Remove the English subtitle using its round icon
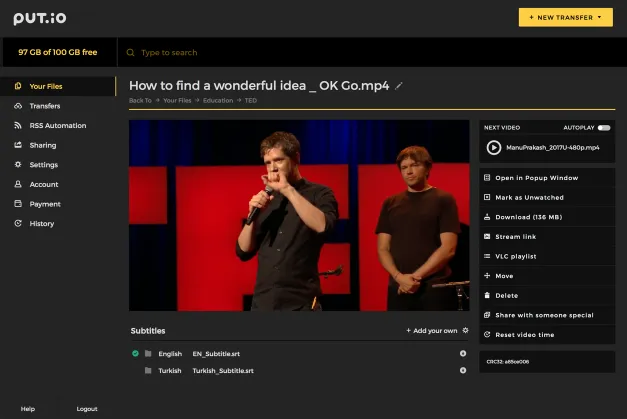The height and width of the screenshot is (419, 627). tap(463, 353)
